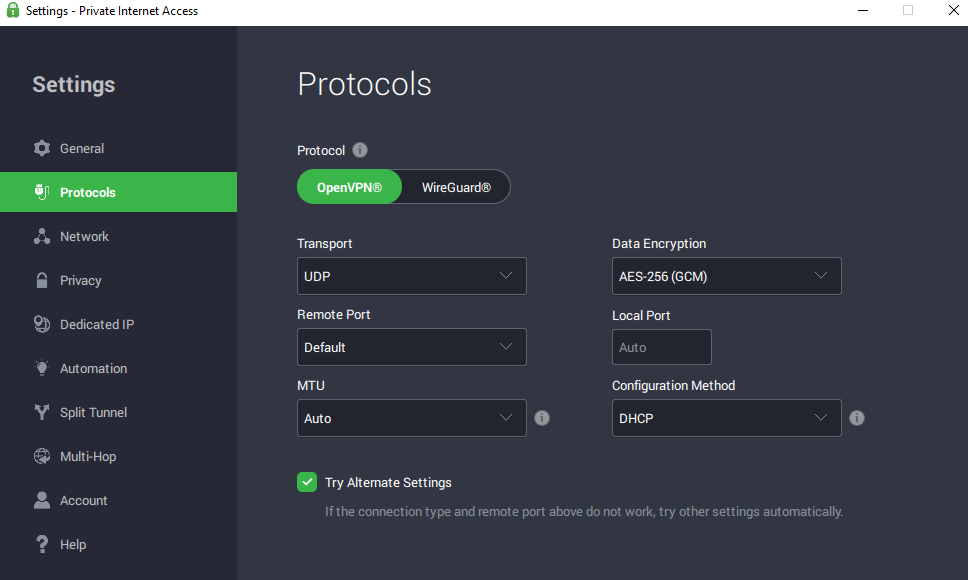Click the Split Tunnel fork icon
This screenshot has height=580, width=968.
(42, 412)
